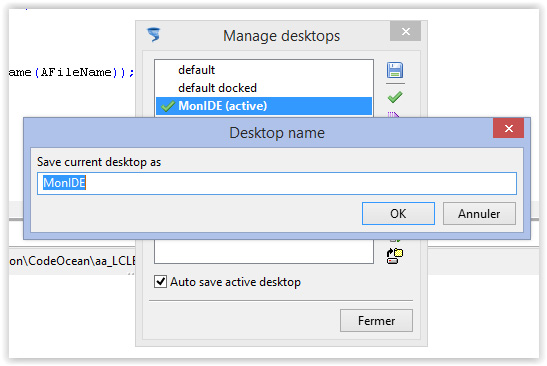This screenshot has width=547, height=366.
Task: Toggle Auto save active desktop checkbox
Action: 160,281
